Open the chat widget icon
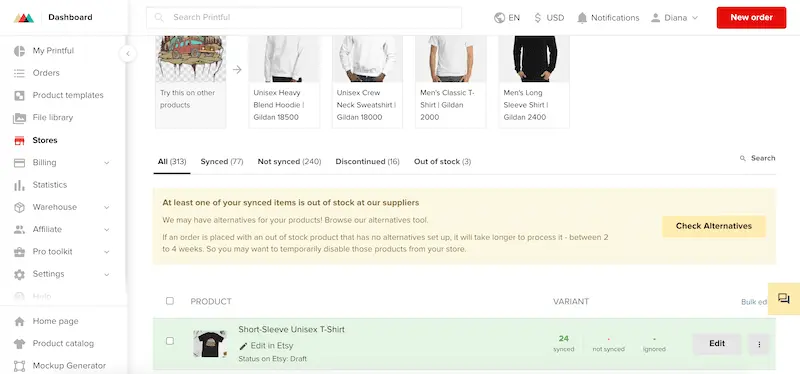This screenshot has width=800, height=374. tap(784, 298)
